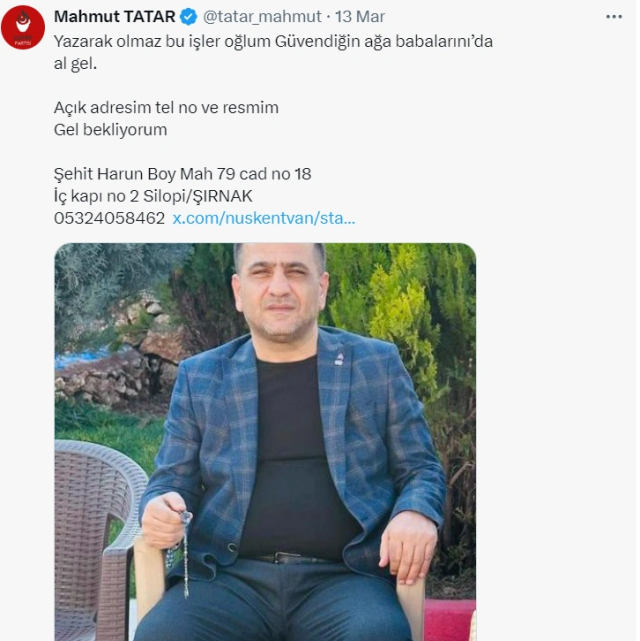The width and height of the screenshot is (640, 641).
Task: Click the phone number 05324058462
Action: click(x=110, y=218)
